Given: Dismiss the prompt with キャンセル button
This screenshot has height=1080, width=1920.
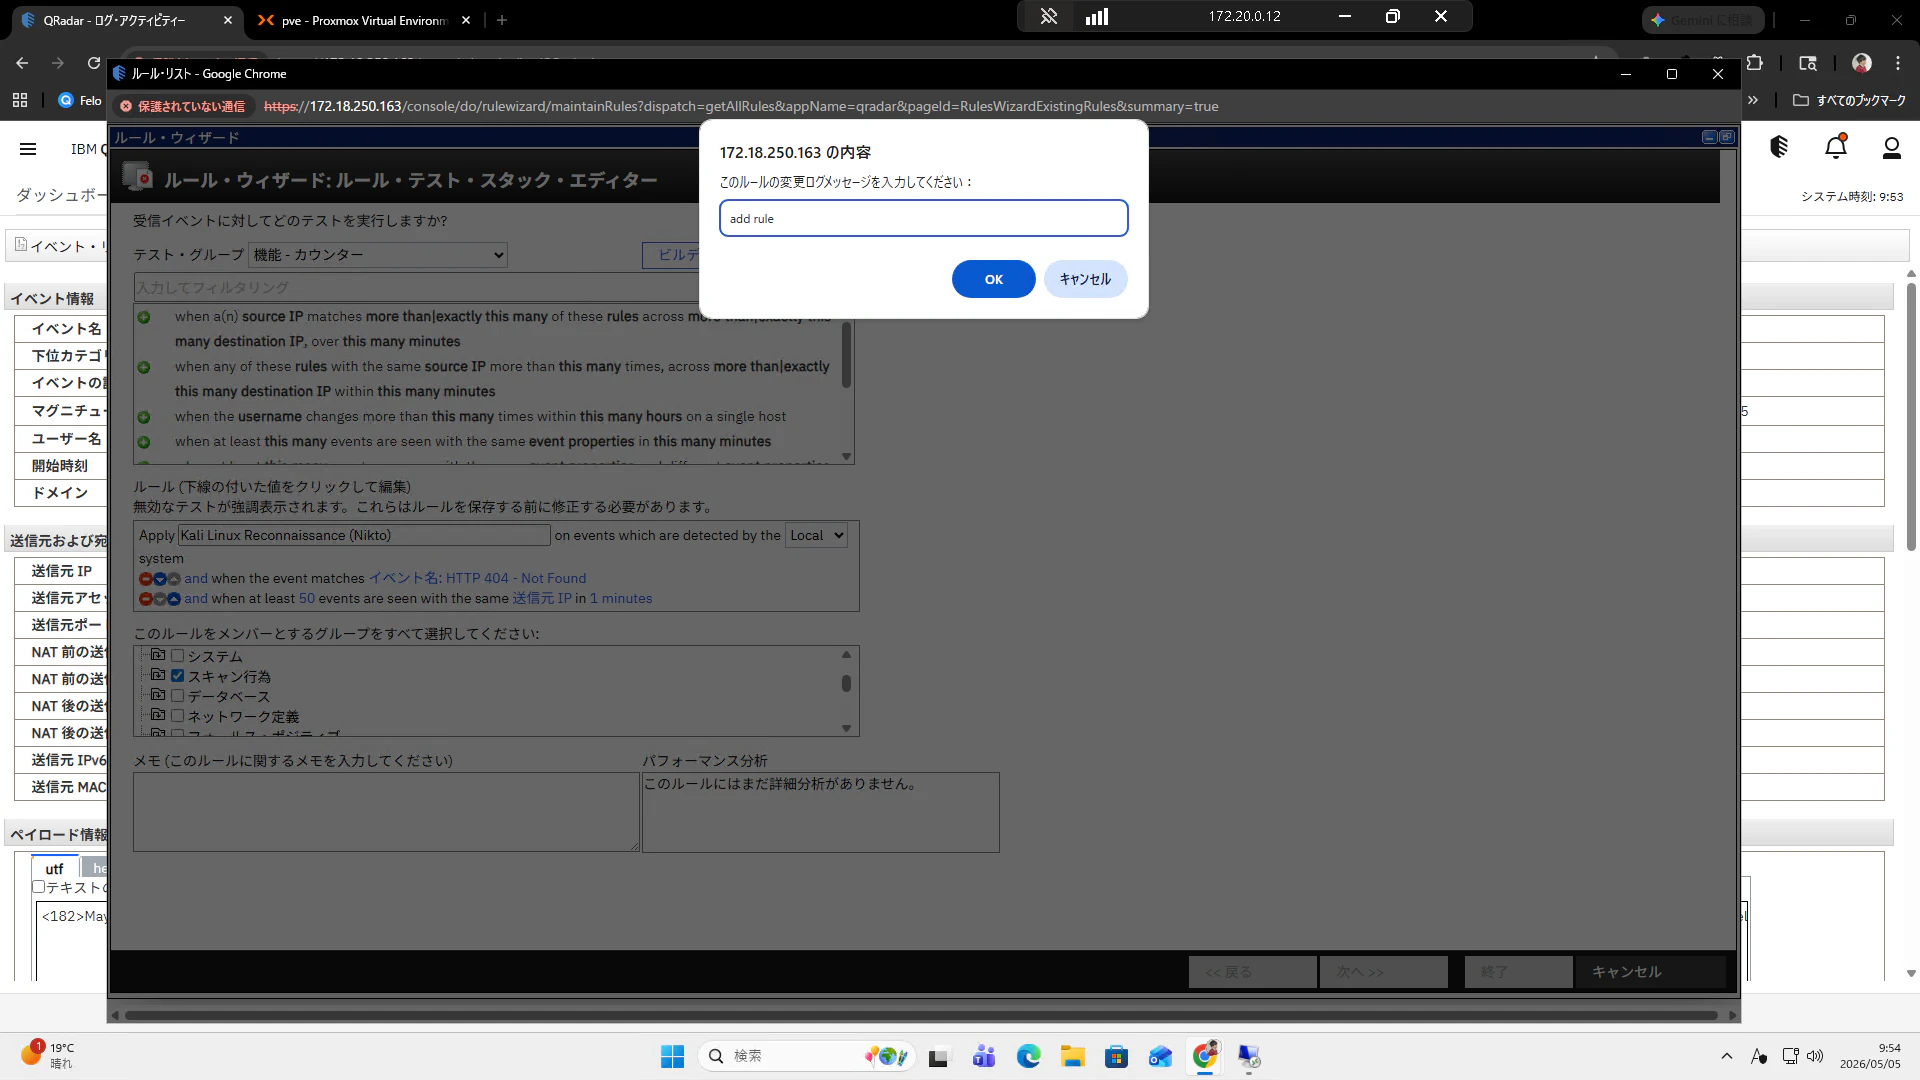Looking at the screenshot, I should click(x=1085, y=279).
